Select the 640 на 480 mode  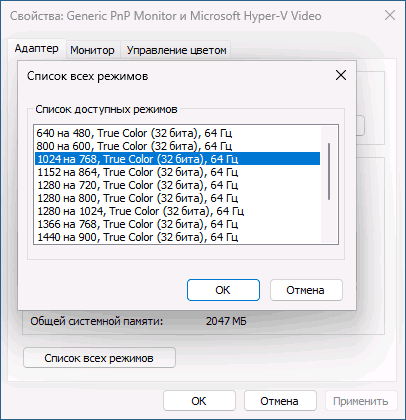pos(177,133)
